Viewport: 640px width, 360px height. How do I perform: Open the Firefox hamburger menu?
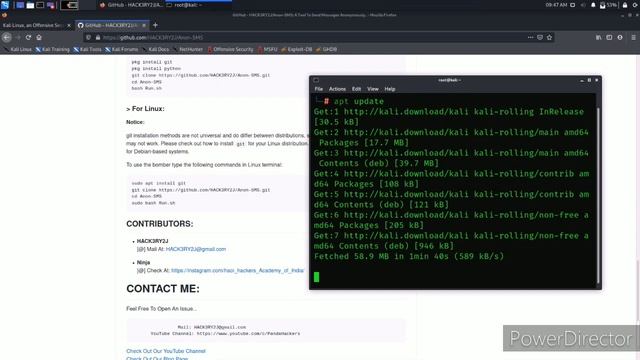pos(633,37)
